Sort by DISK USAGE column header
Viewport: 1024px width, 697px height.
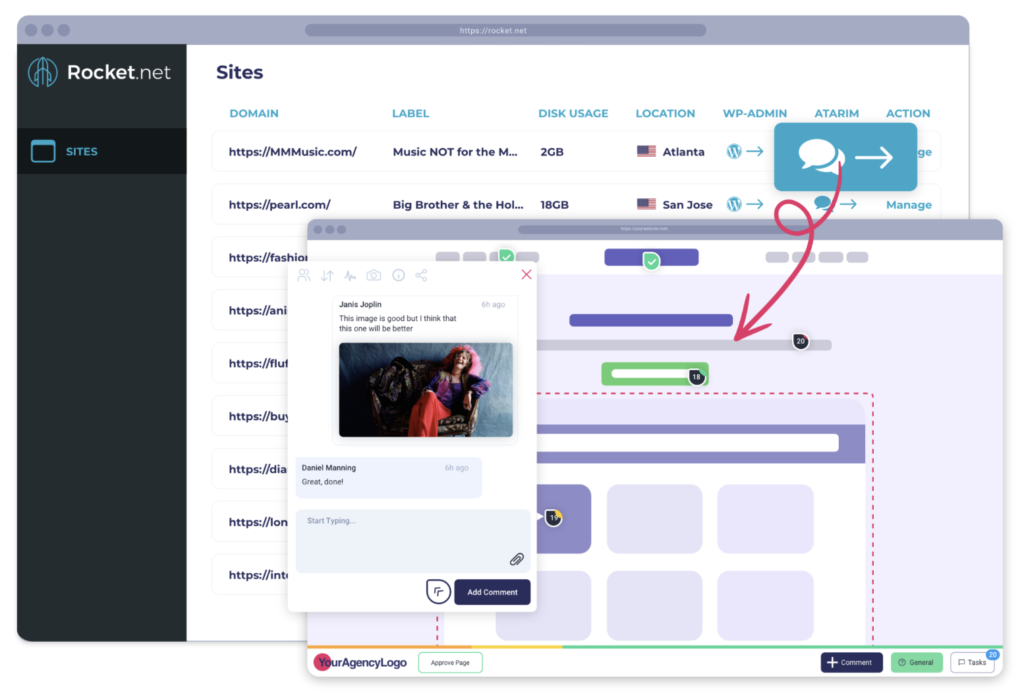573,114
